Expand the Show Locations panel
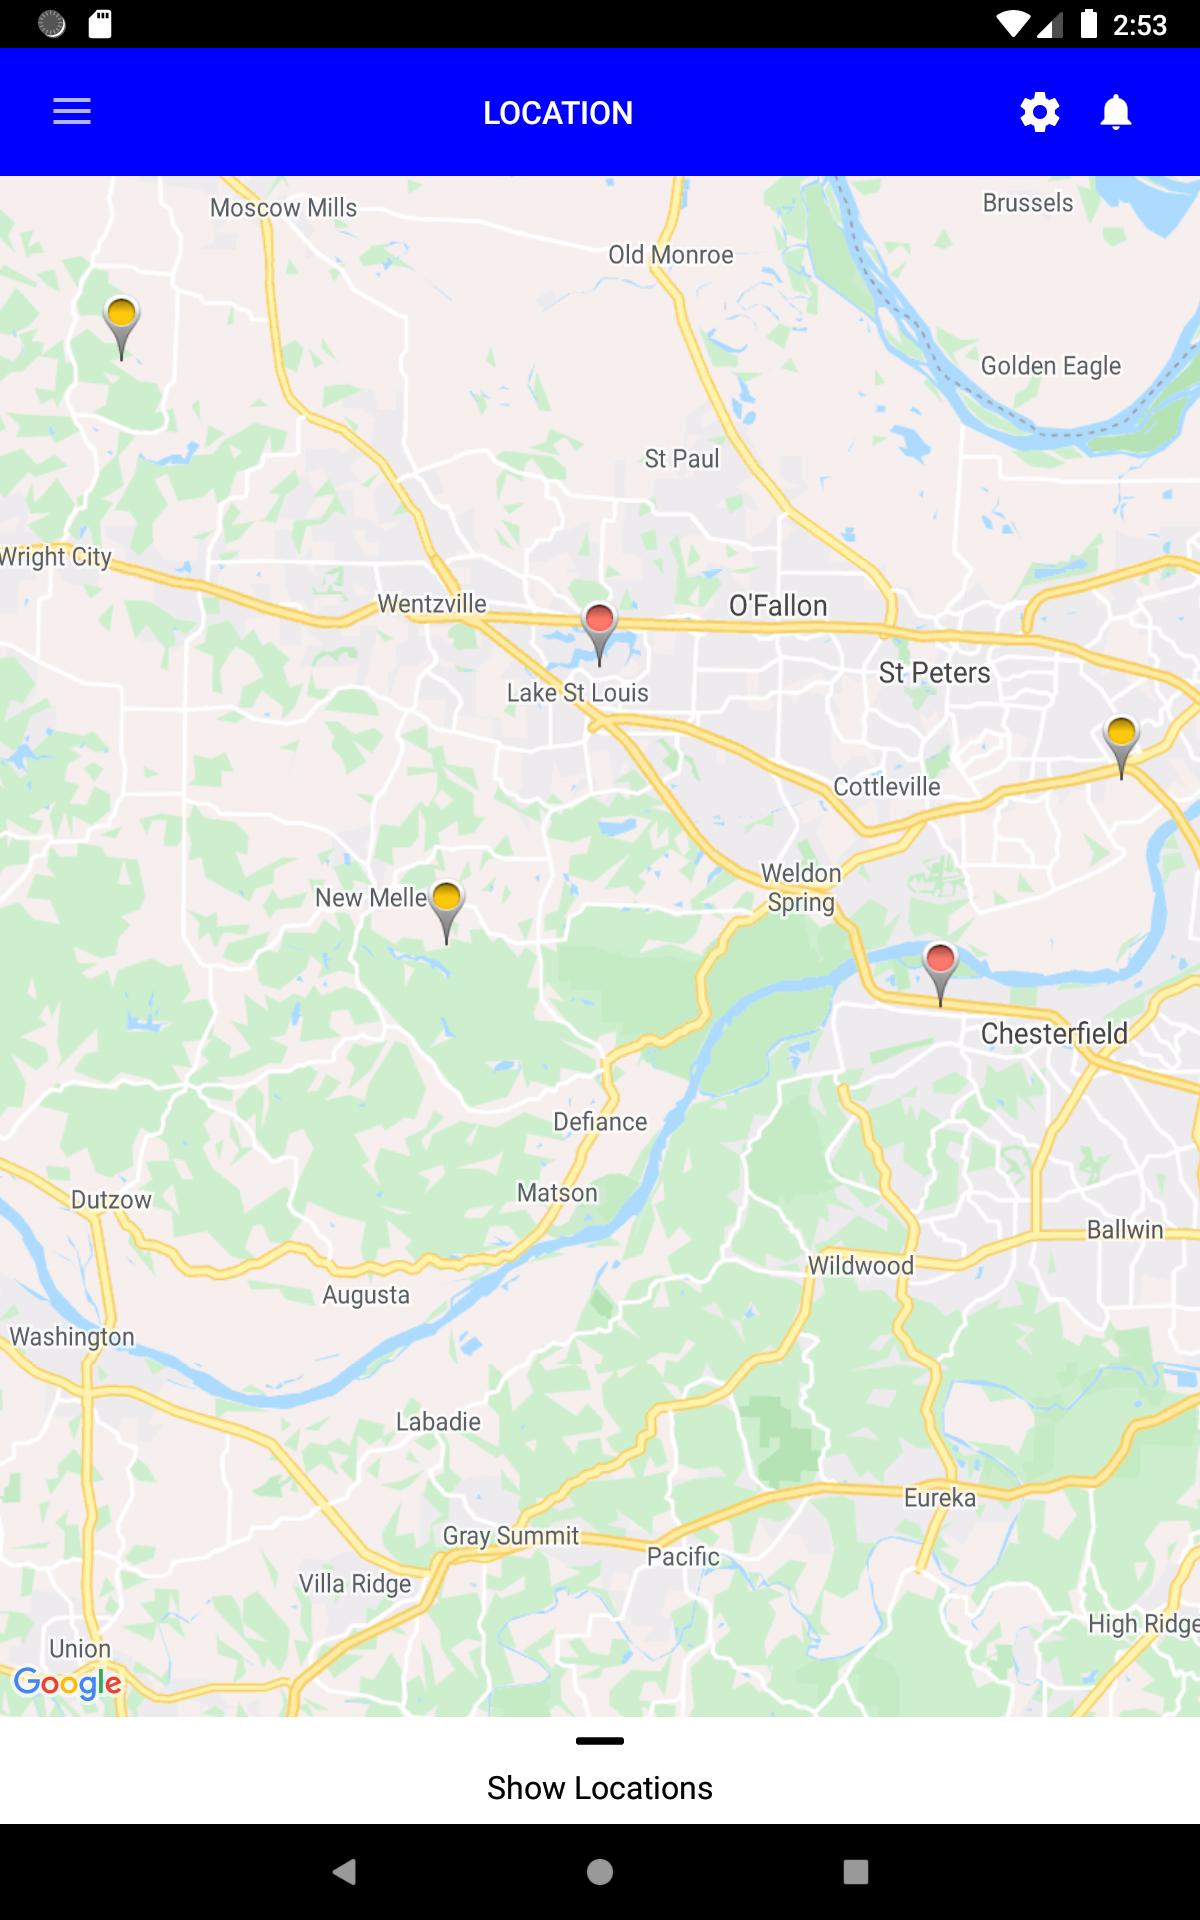This screenshot has width=1200, height=1920. point(600,1788)
